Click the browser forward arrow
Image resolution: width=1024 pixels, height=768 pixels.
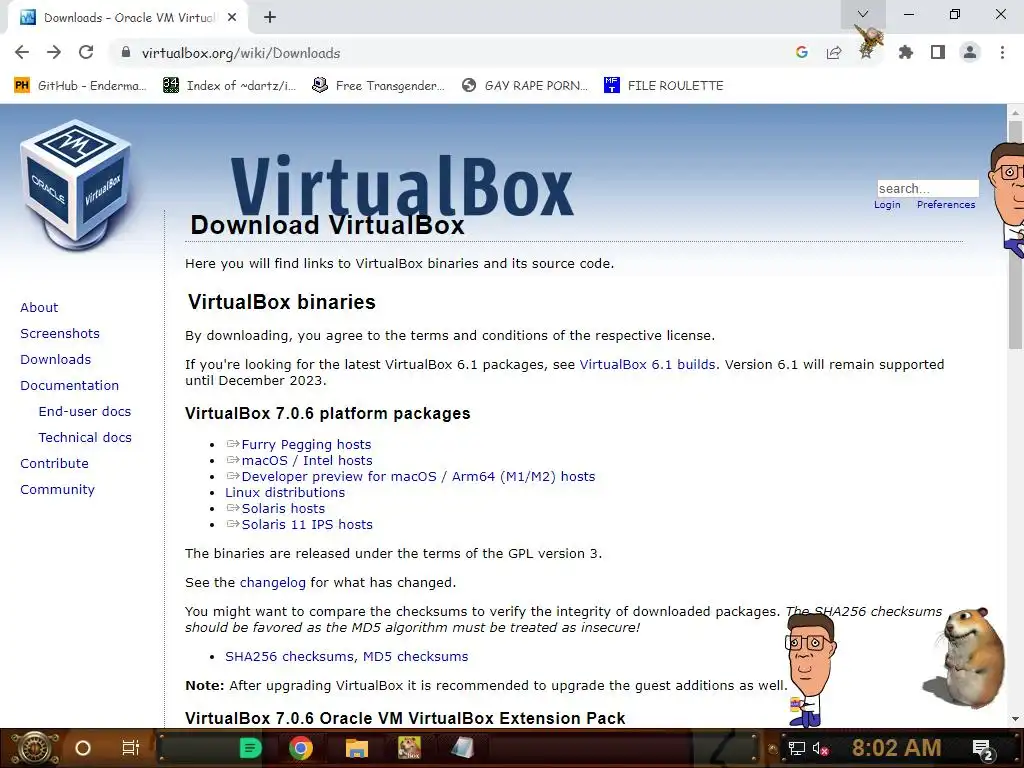pos(54,52)
